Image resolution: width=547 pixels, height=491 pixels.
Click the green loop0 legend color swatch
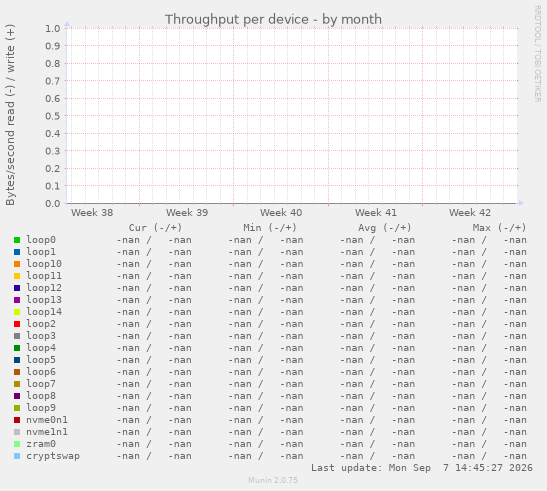click(x=17, y=240)
